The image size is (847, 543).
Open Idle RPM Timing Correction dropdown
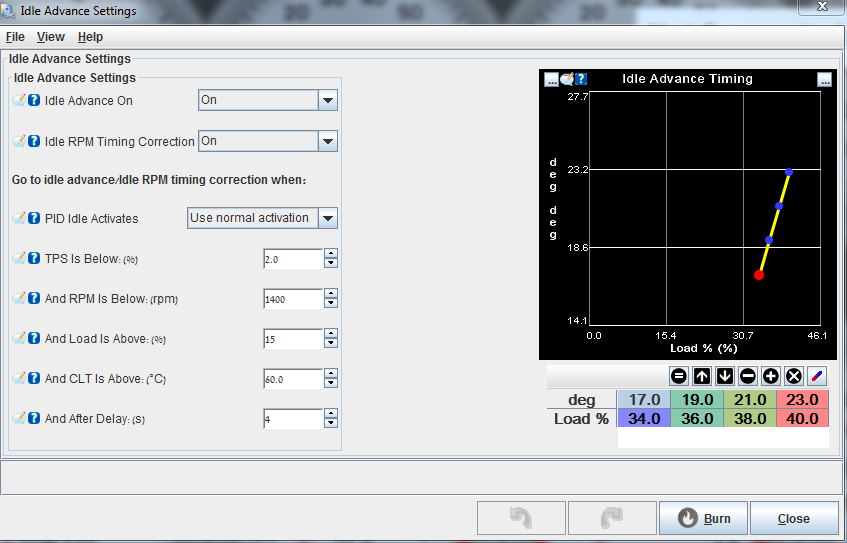[328, 141]
